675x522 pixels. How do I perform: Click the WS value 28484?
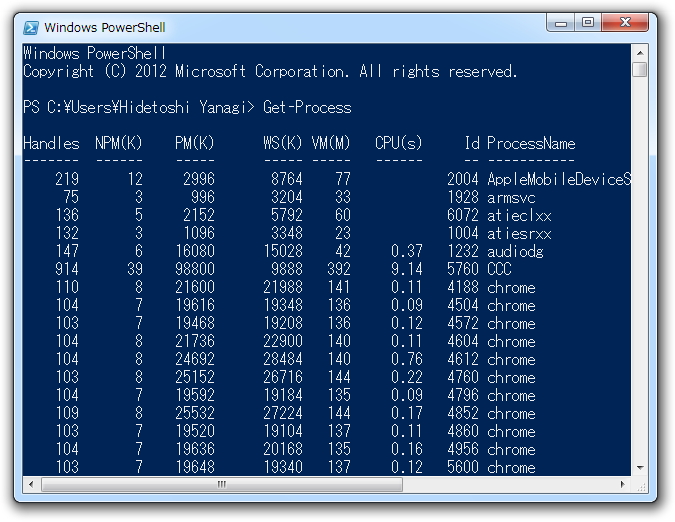(x=283, y=359)
